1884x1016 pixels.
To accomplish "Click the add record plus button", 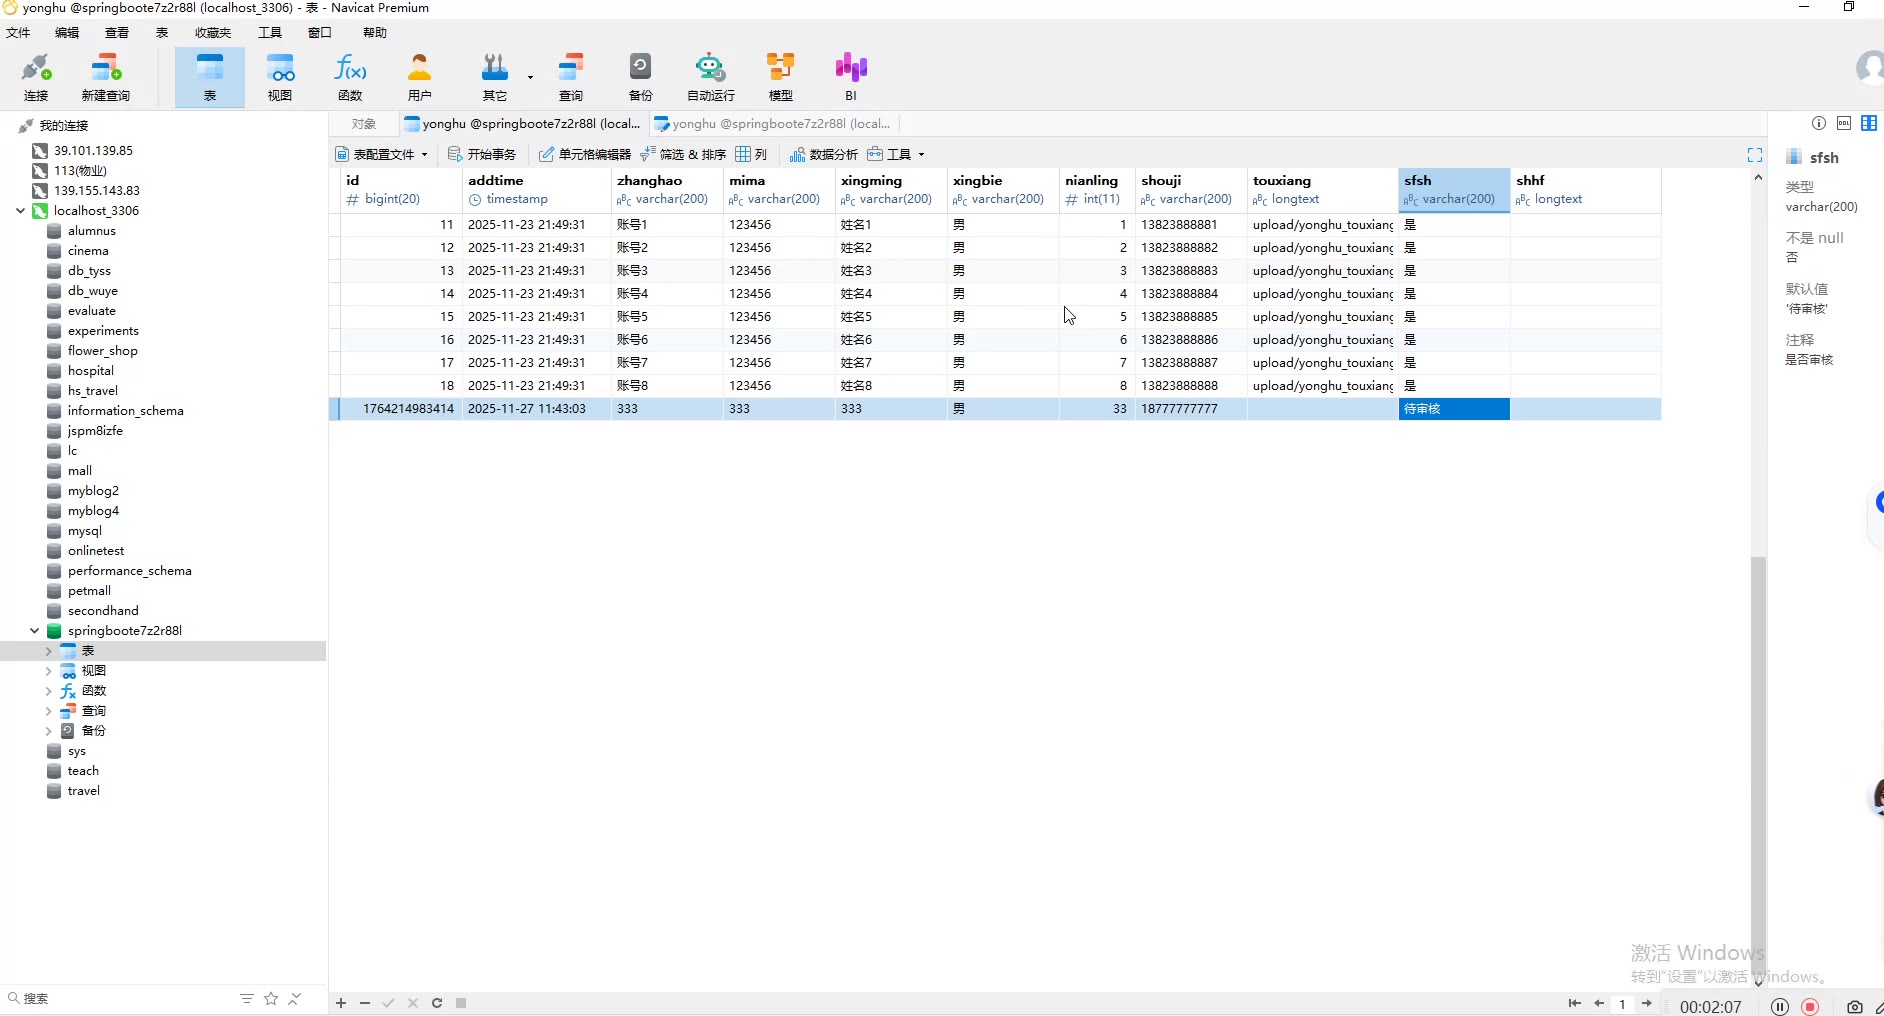I will pos(341,1003).
